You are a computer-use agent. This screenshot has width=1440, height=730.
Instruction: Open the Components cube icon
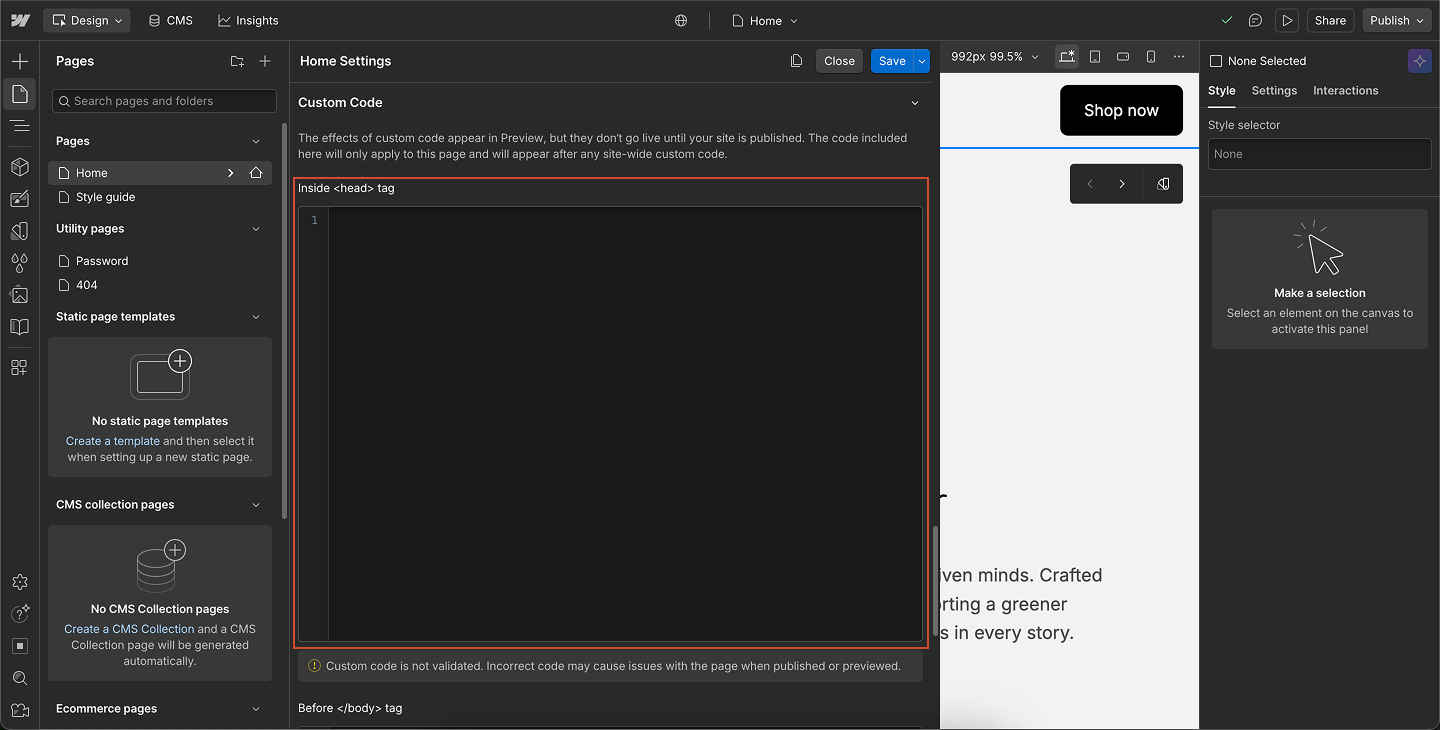[19, 166]
